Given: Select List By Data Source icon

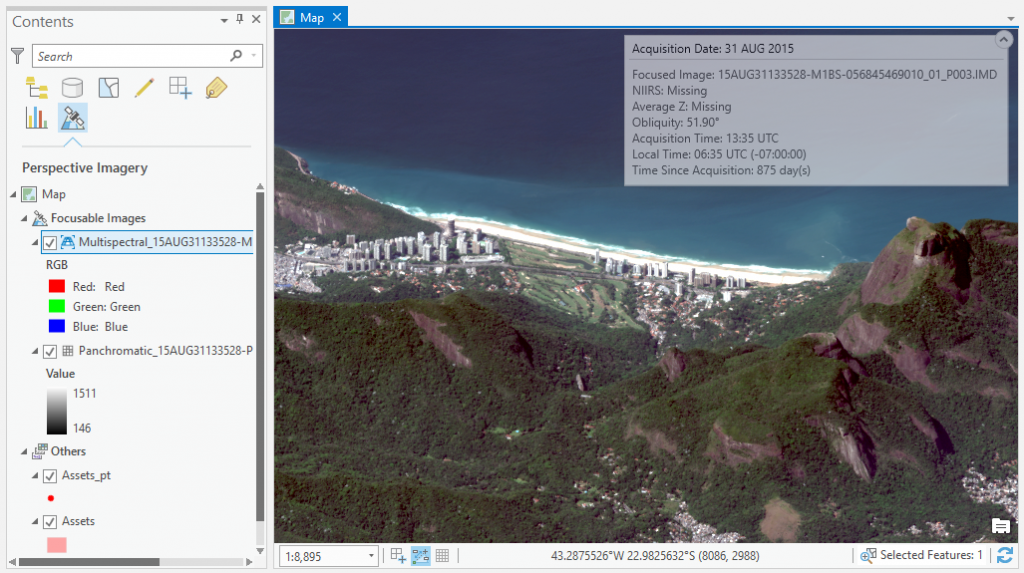Looking at the screenshot, I should [x=72, y=88].
